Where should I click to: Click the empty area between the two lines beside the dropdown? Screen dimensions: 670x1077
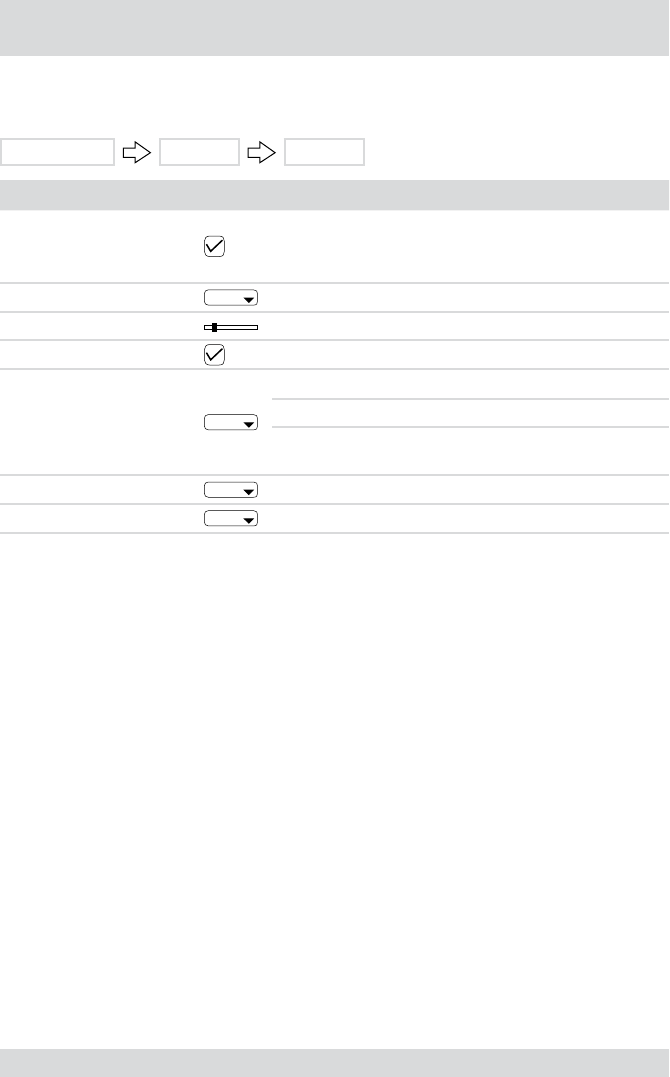click(x=470, y=412)
